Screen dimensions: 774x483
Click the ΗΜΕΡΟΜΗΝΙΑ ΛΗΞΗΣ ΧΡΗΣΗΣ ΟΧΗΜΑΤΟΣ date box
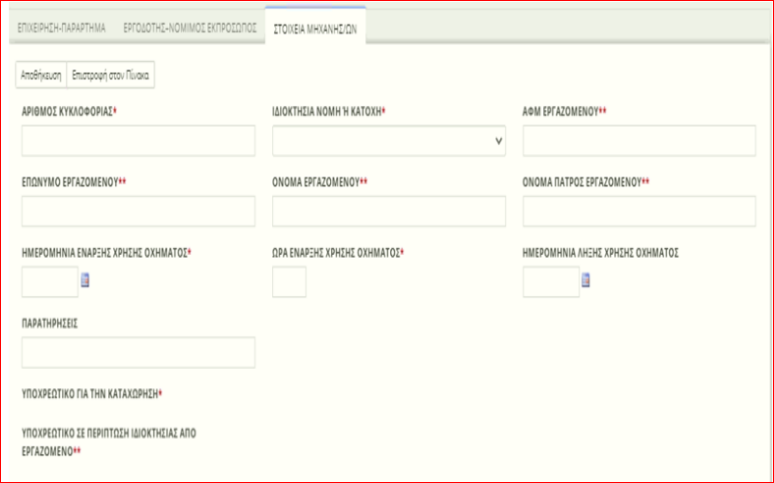click(550, 282)
